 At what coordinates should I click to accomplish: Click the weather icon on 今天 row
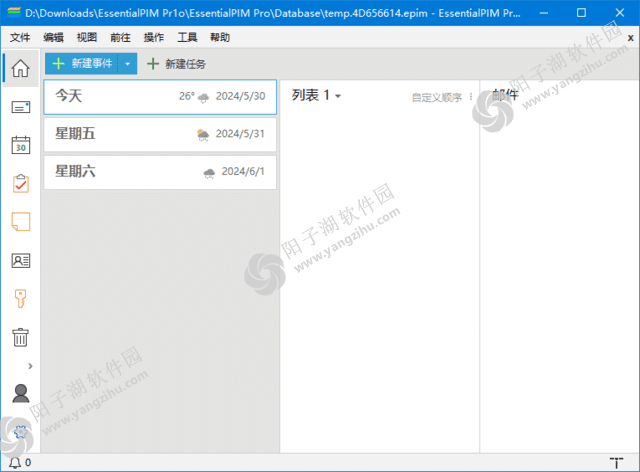(203, 98)
